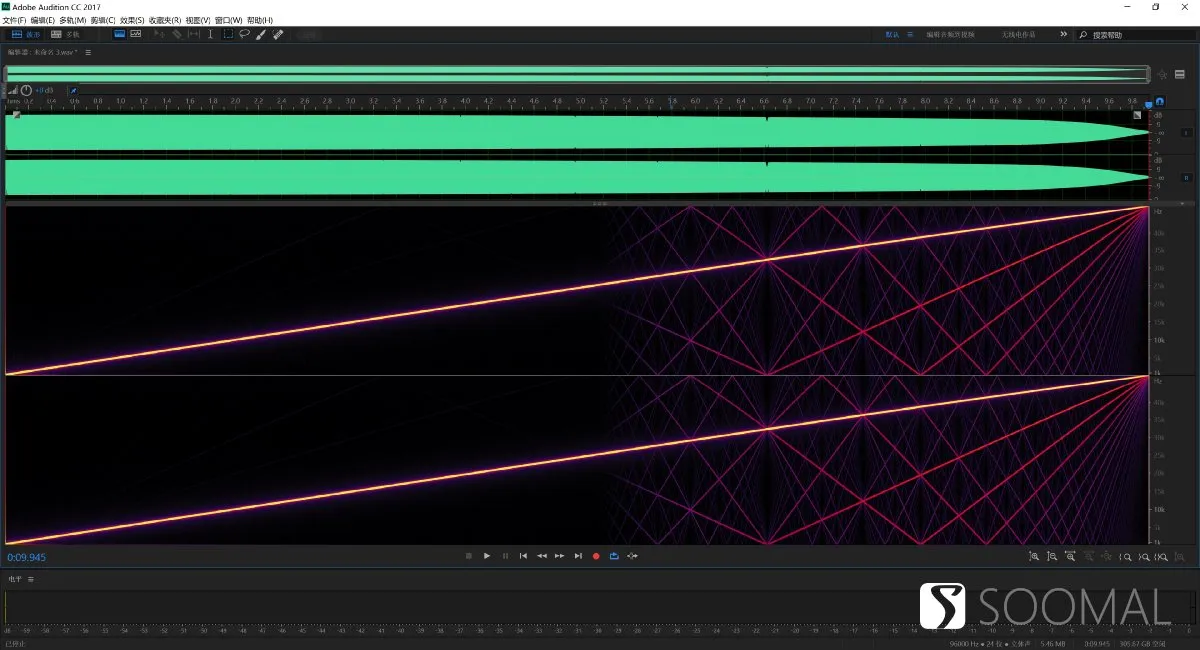Show the spectral pitch display
Viewport: 1200px width, 650px height.
tap(135, 34)
